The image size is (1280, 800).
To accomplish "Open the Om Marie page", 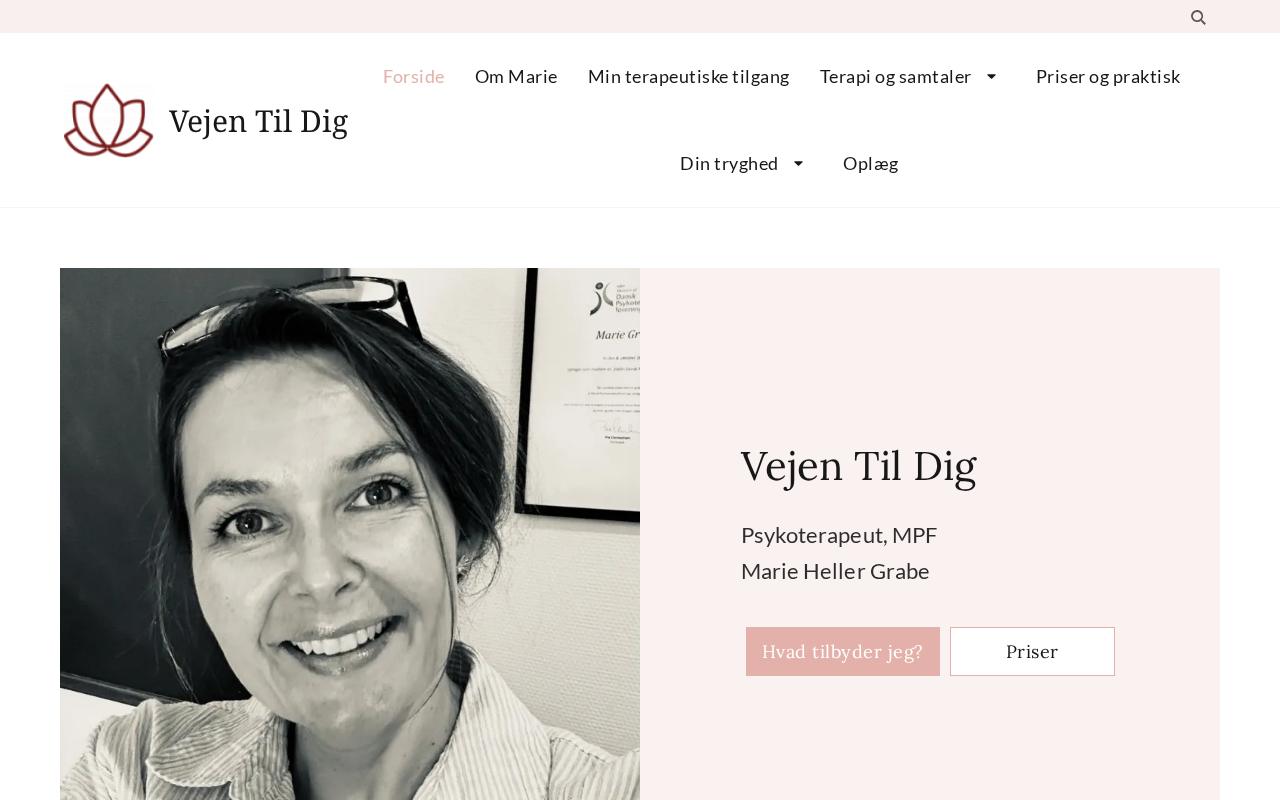I will point(516,76).
